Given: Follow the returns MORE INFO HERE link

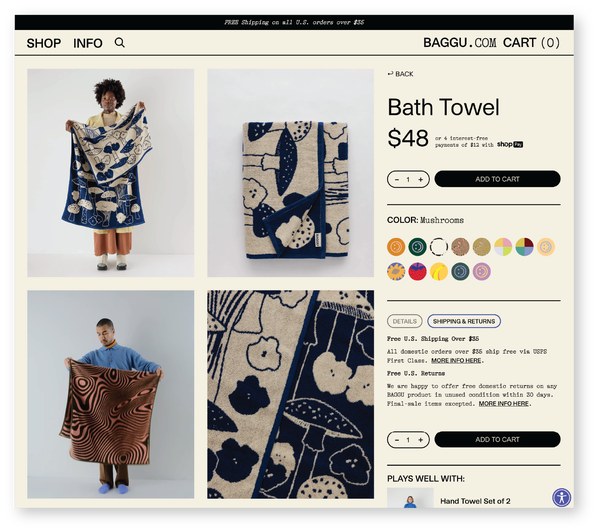Looking at the screenshot, I should (504, 403).
